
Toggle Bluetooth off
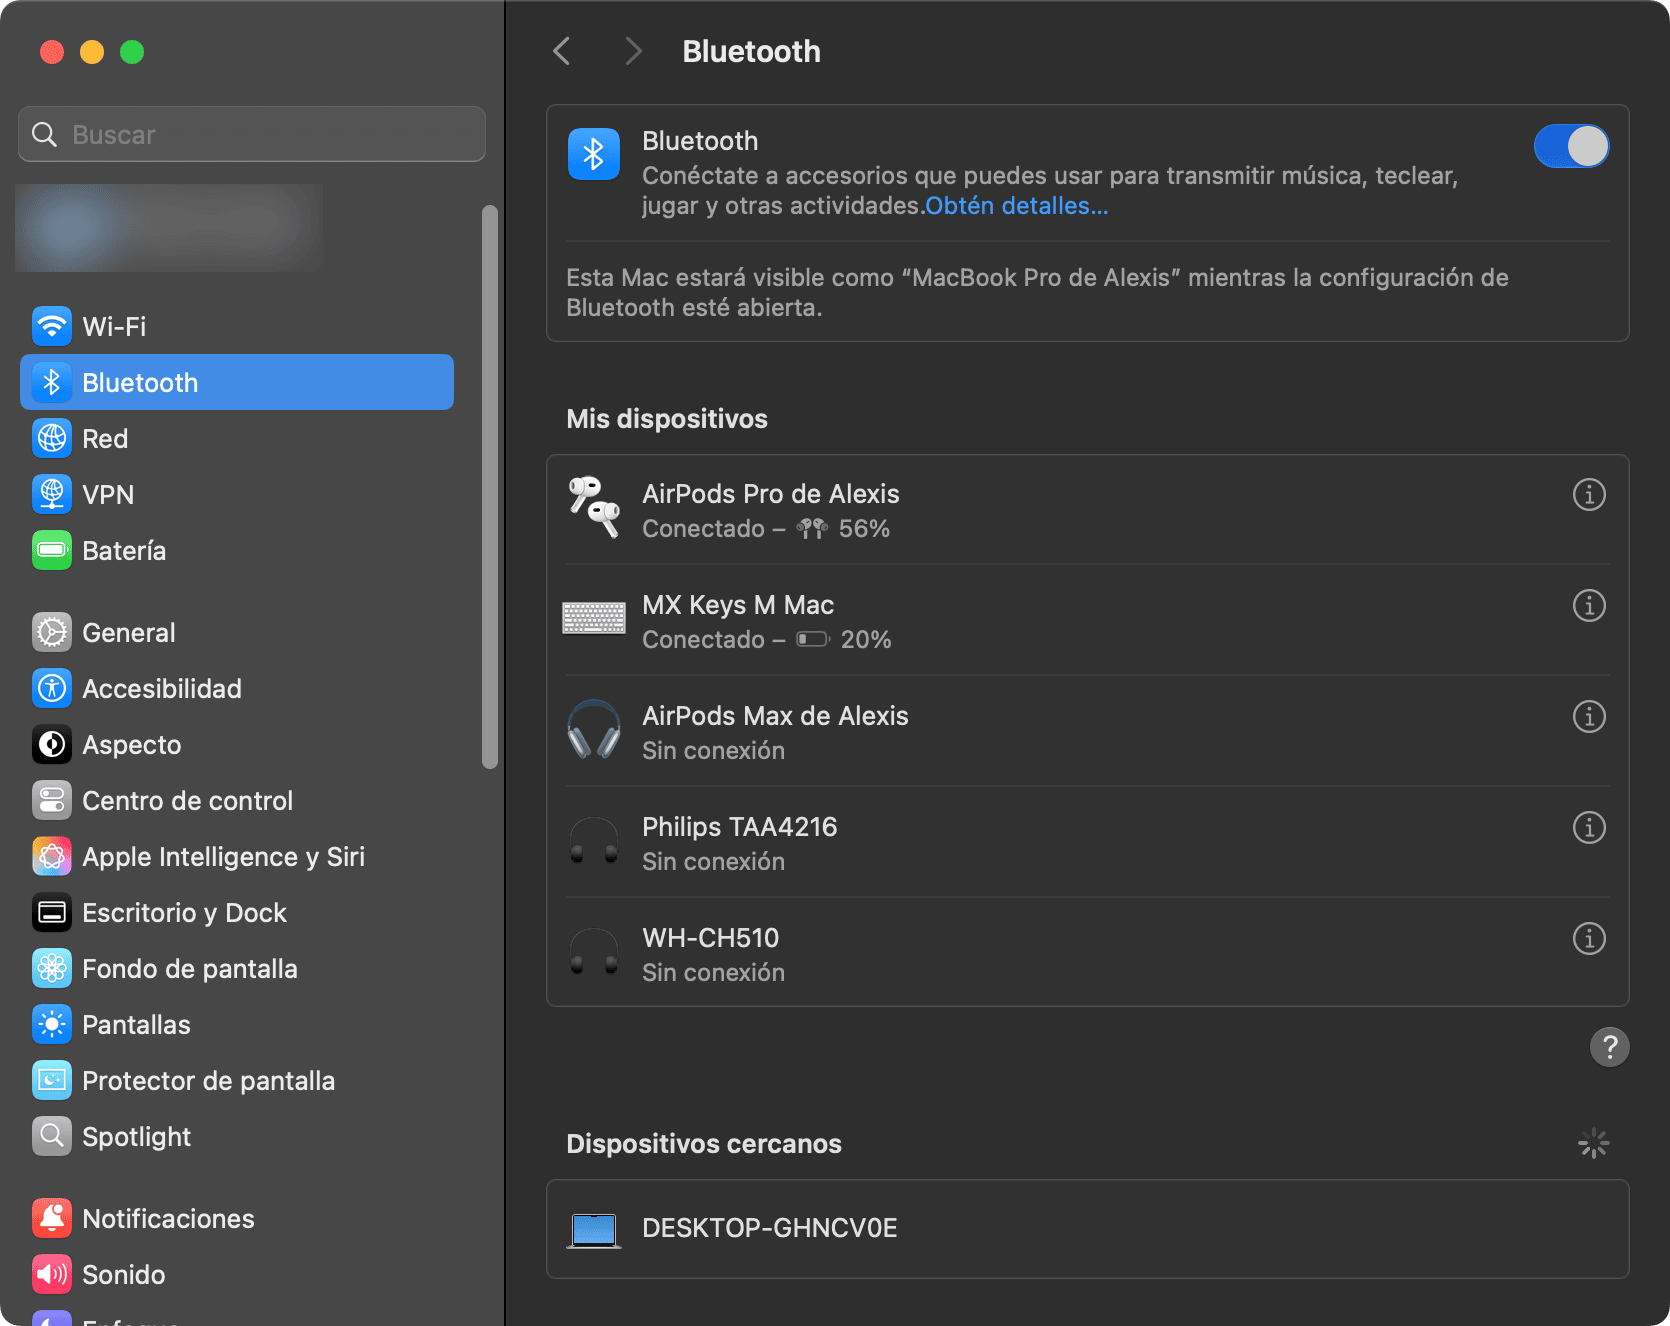coord(1571,146)
